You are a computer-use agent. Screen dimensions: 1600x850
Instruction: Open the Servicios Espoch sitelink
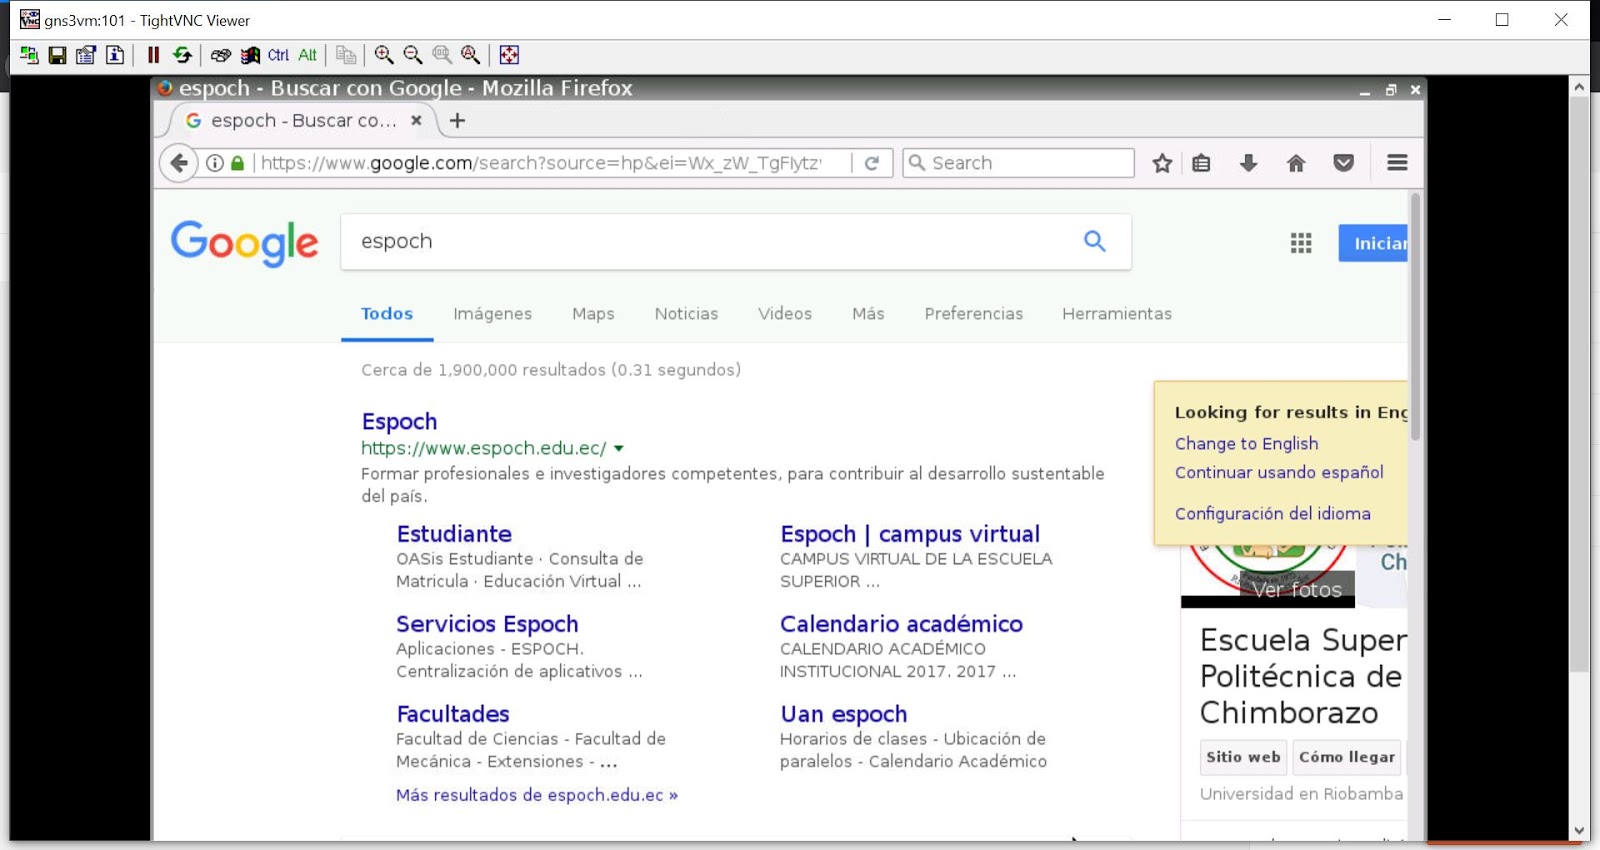pos(487,624)
